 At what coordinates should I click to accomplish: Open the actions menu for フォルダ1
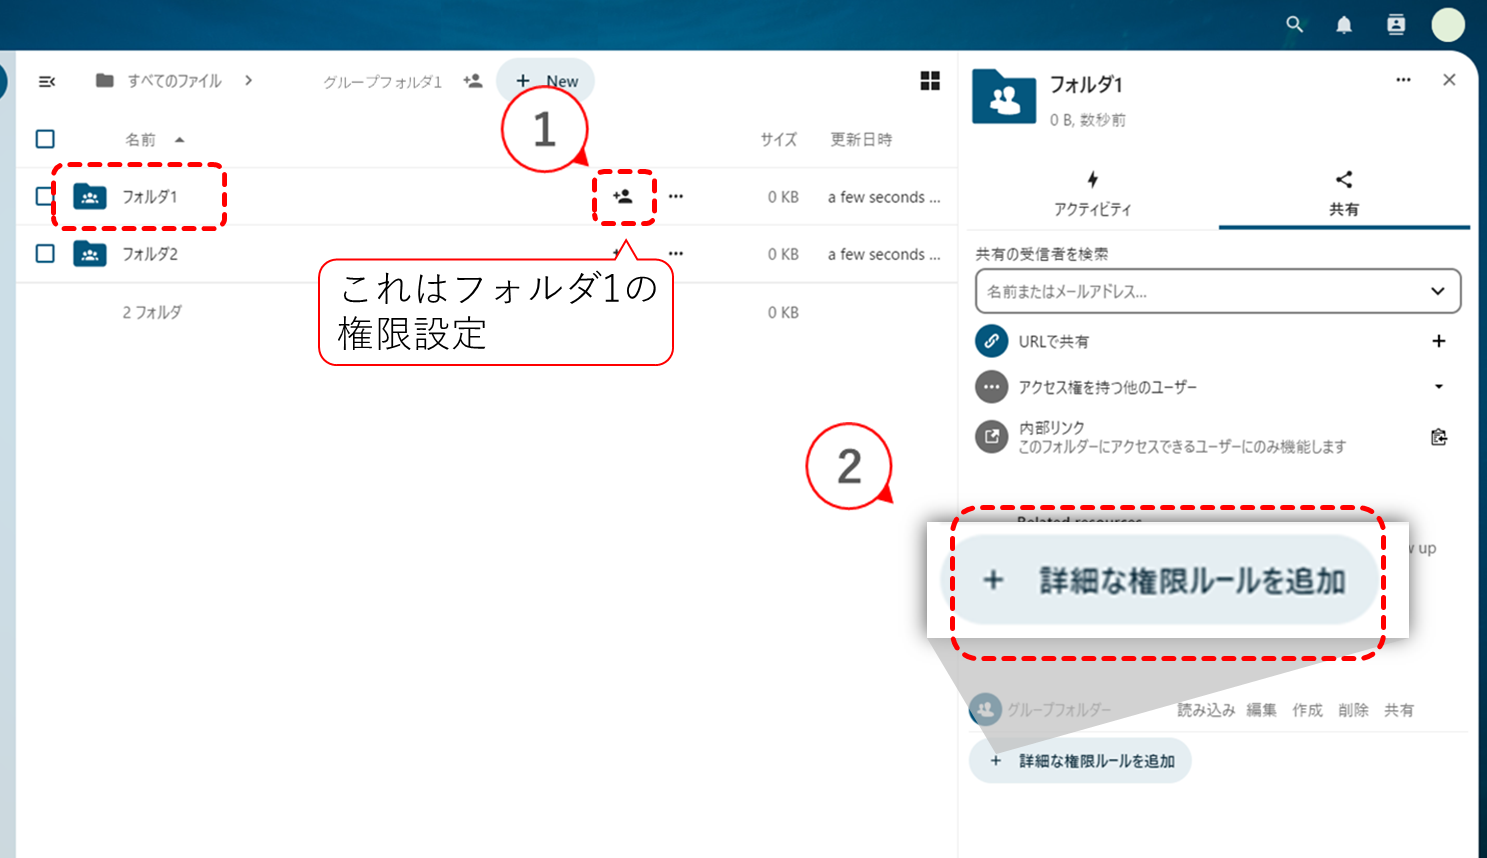[676, 196]
